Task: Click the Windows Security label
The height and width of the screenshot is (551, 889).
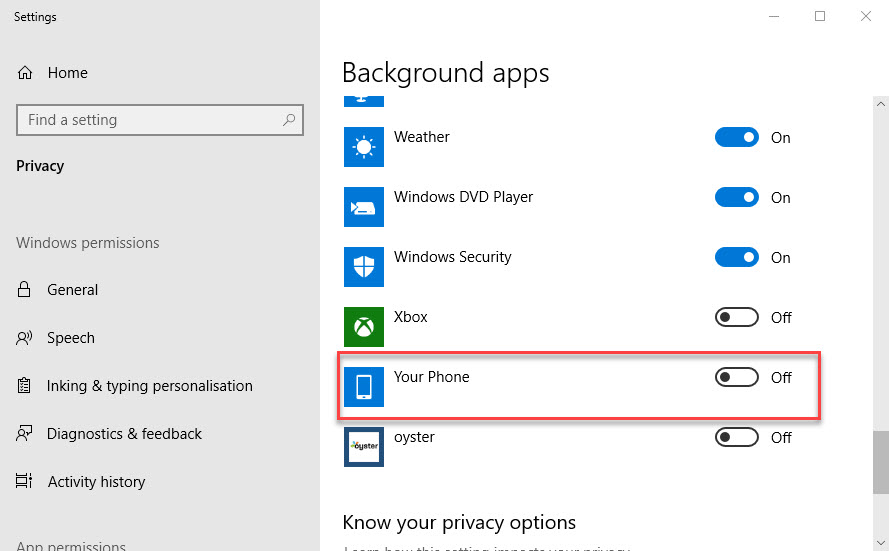Action: (452, 257)
